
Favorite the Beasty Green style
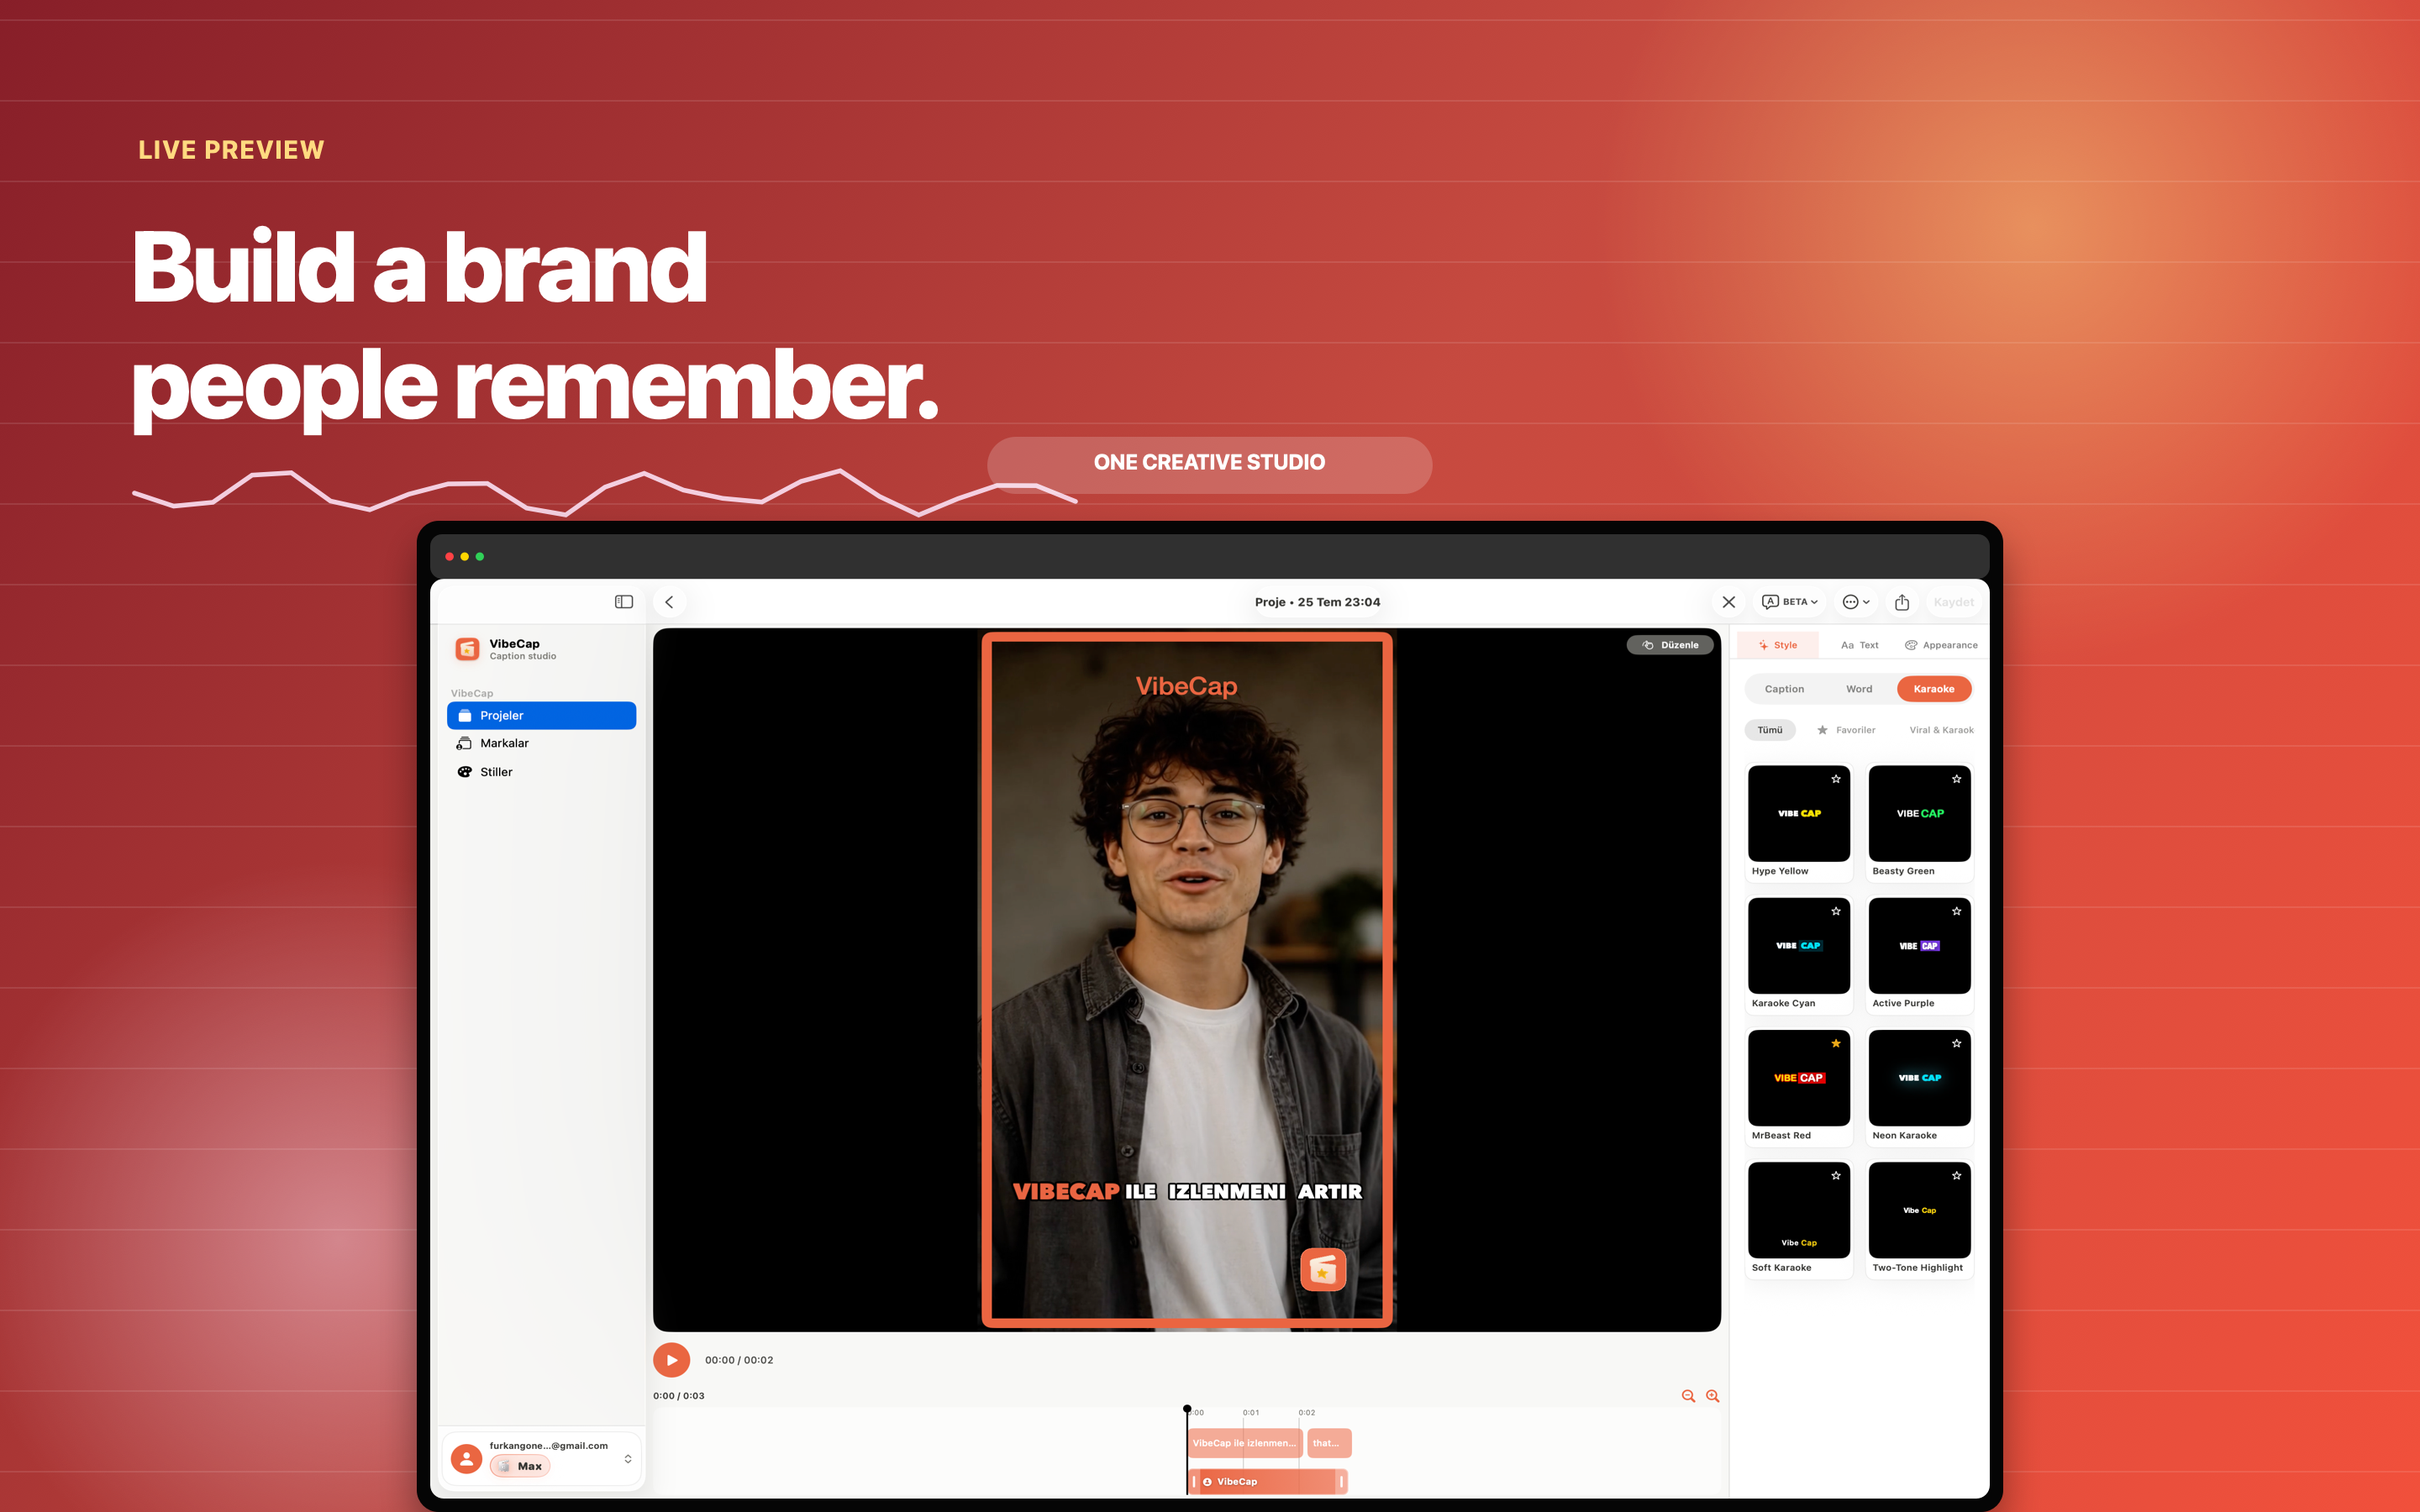1957,779
